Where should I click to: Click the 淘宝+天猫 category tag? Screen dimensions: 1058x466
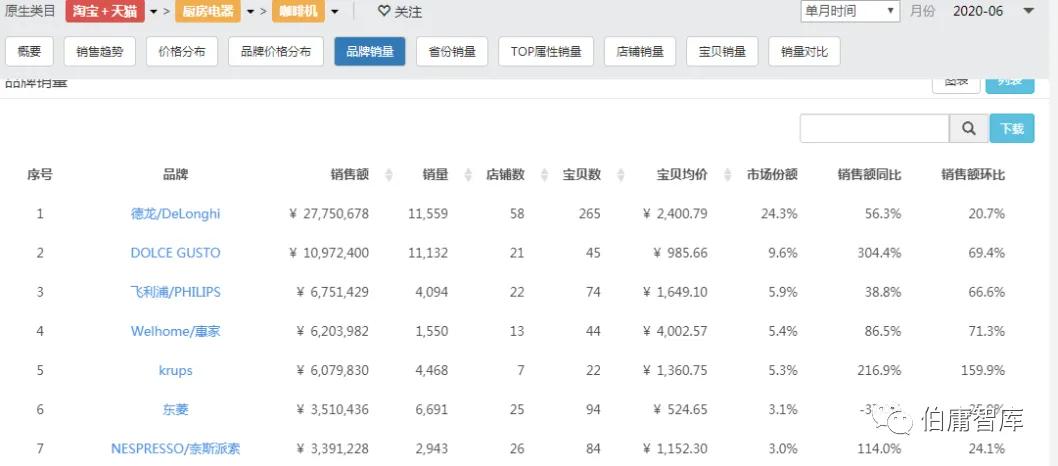(105, 11)
